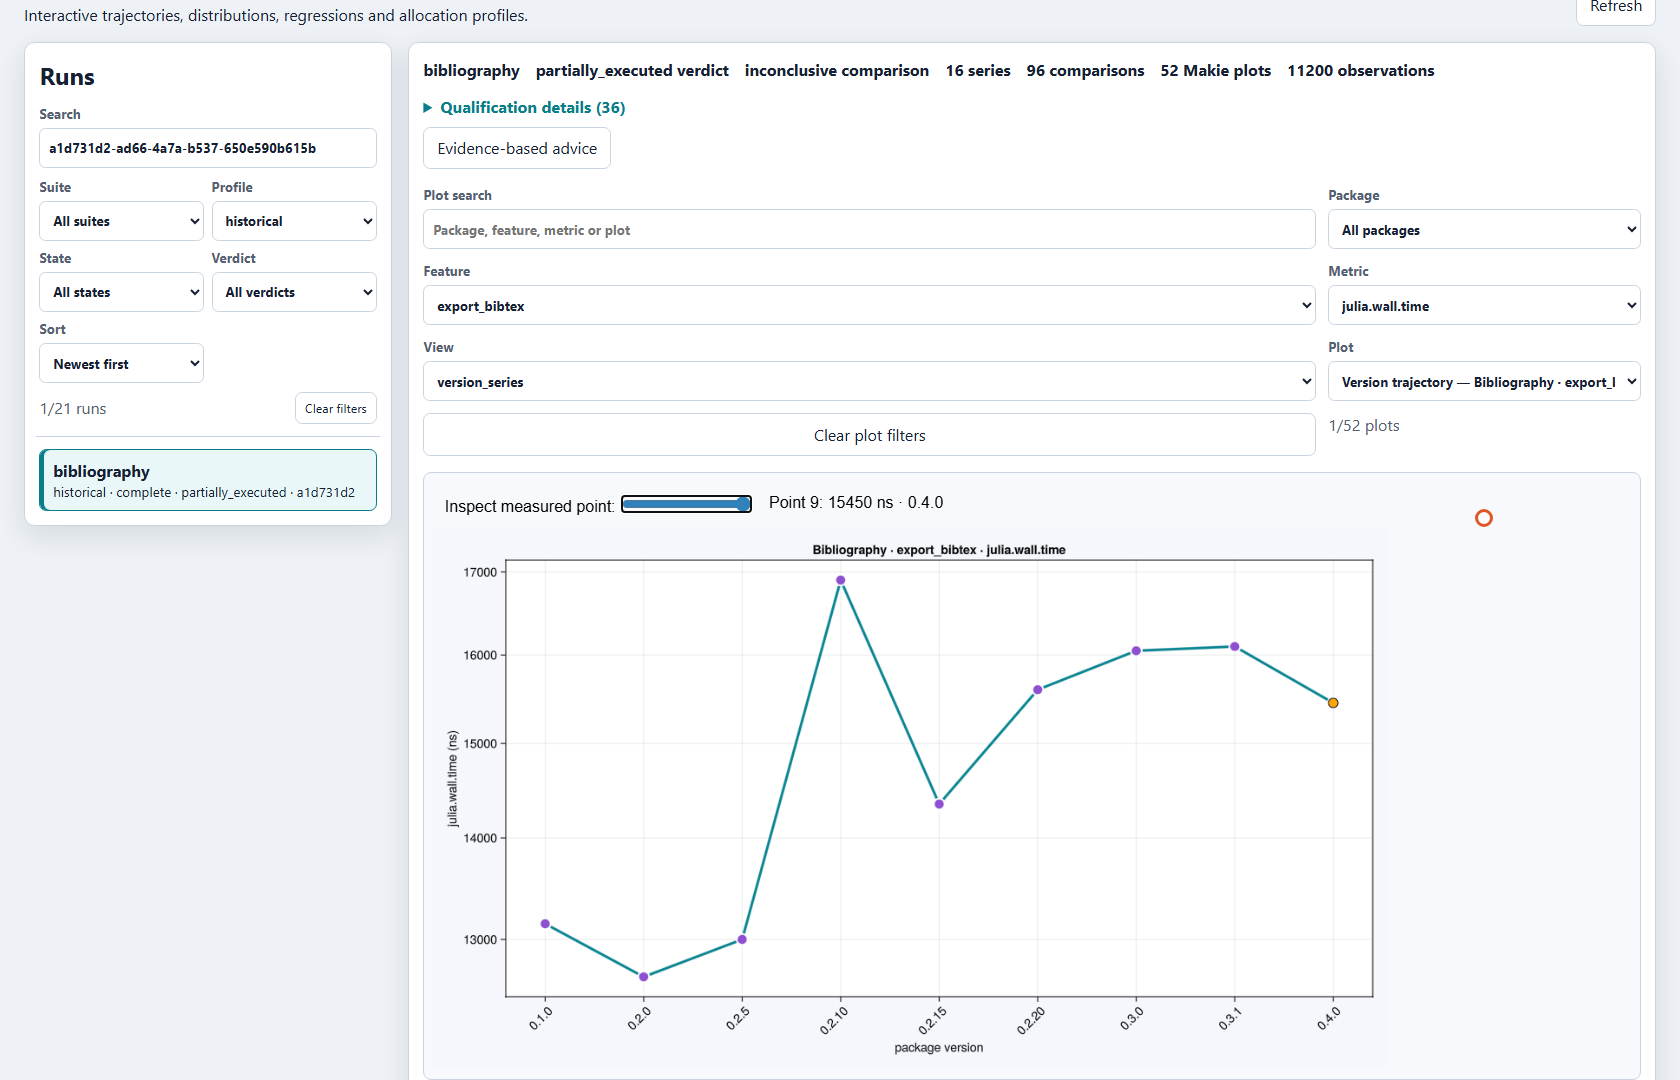1680x1080 pixels.
Task: Click the chart title 'Bibliography · export_bibtex · julia.wall.time'
Action: click(939, 550)
